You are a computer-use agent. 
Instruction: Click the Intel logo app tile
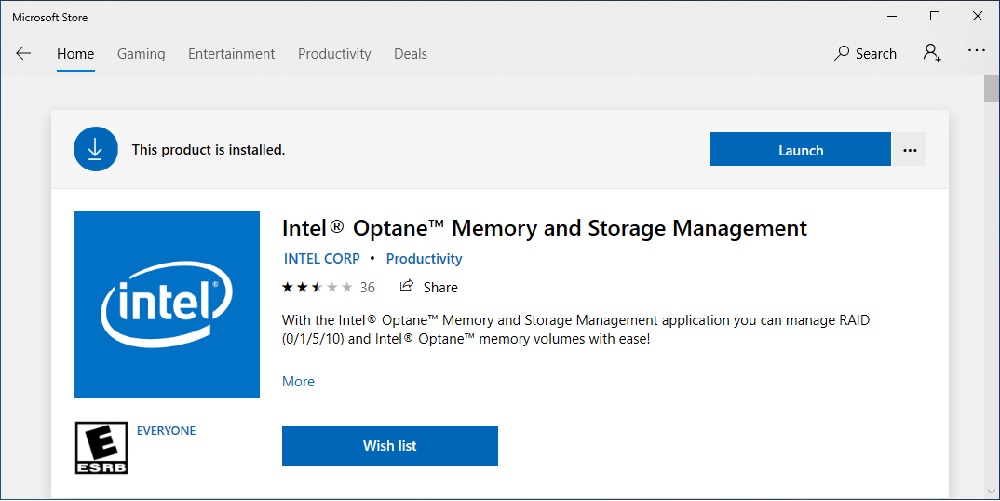click(x=167, y=304)
